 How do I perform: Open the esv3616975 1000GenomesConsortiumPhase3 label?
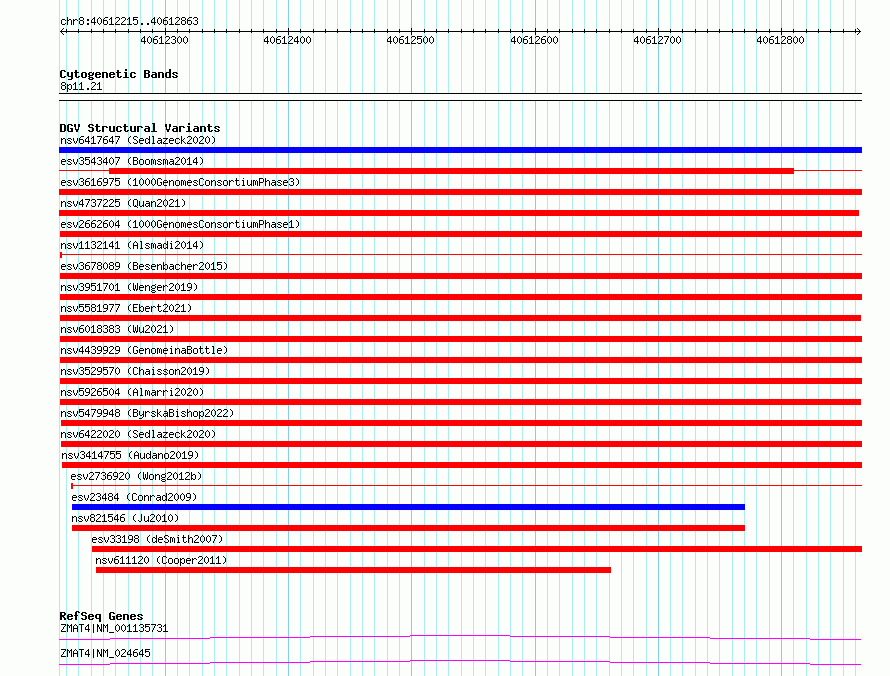point(180,182)
